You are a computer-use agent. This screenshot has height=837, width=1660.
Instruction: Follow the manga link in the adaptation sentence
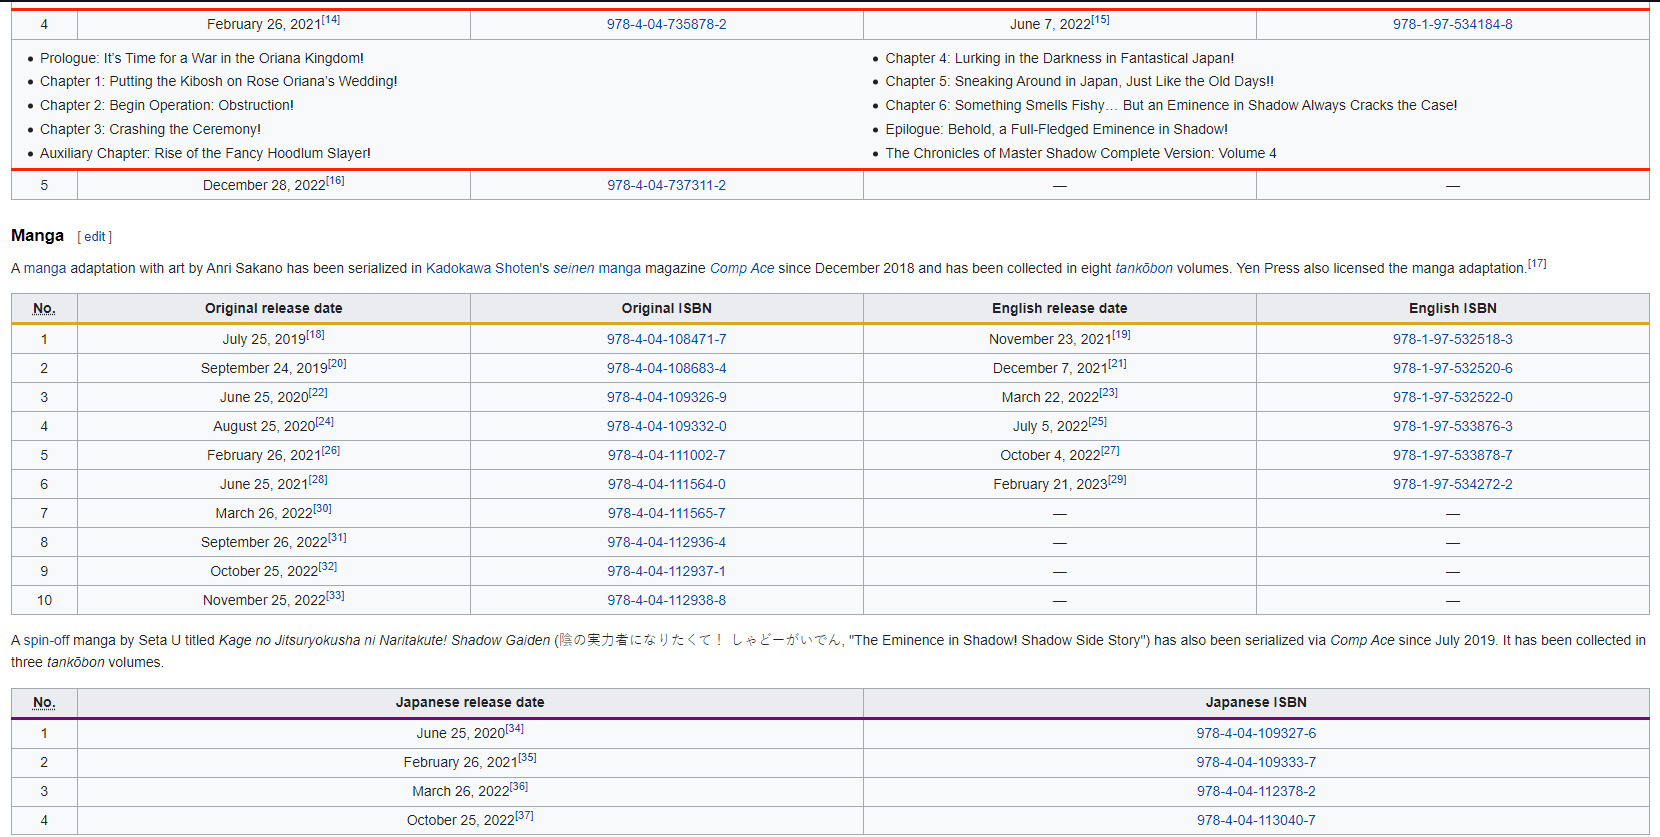point(45,268)
